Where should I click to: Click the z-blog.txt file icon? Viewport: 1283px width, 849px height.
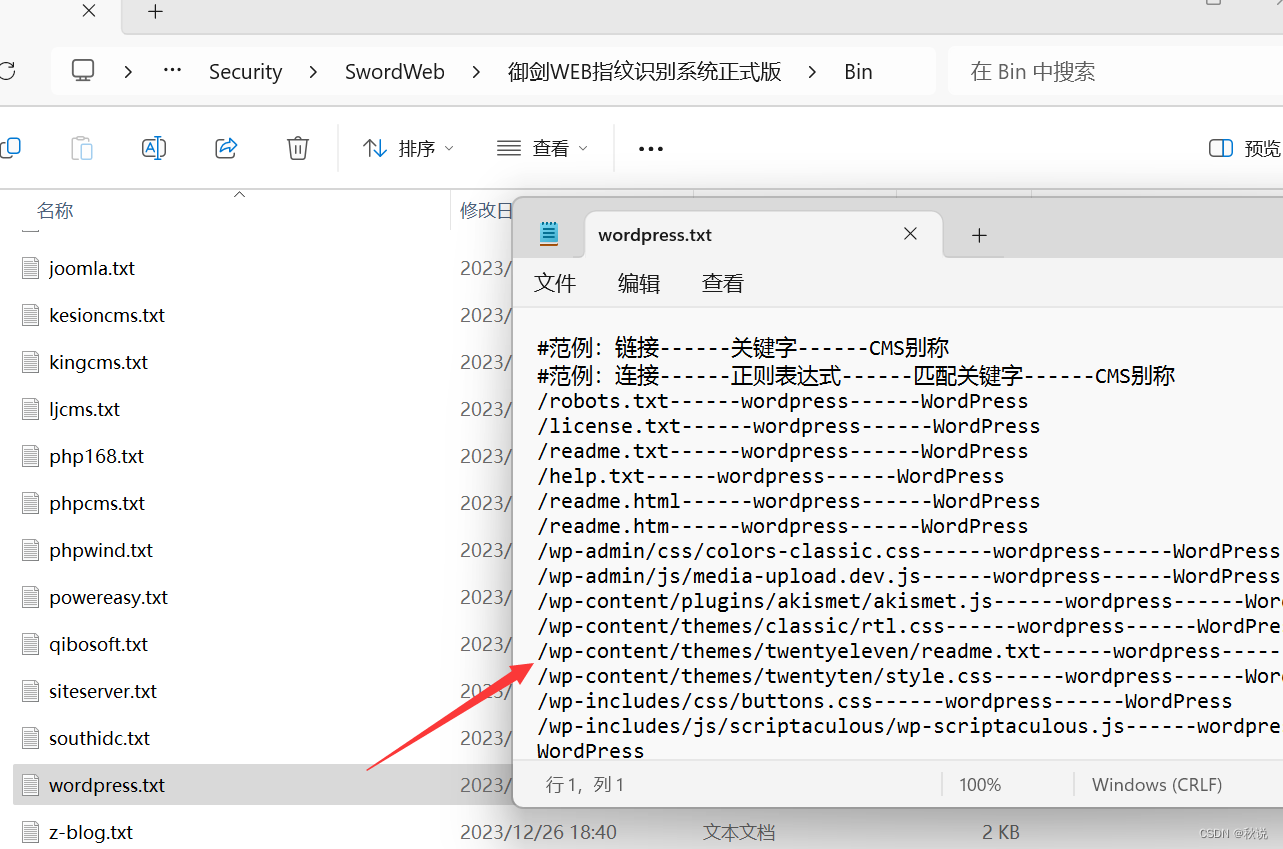point(31,832)
